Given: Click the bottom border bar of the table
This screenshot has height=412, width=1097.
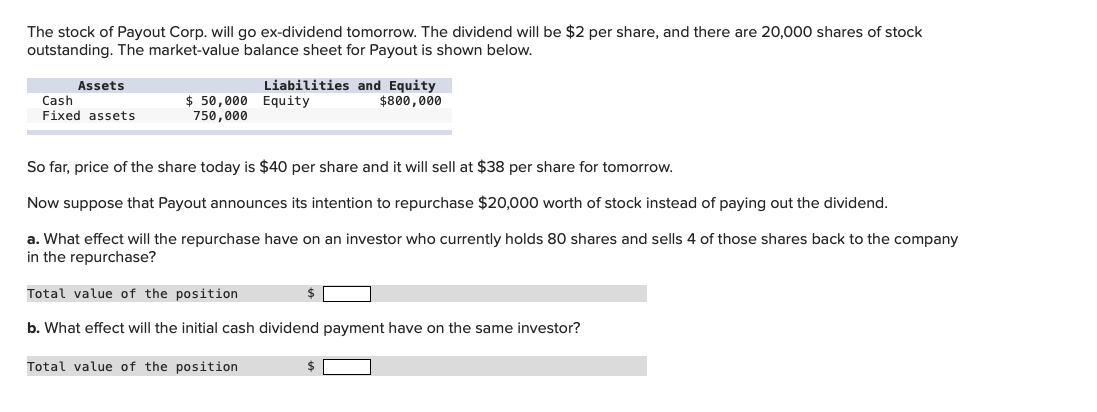Looking at the screenshot, I should pyautogui.click(x=239, y=132).
